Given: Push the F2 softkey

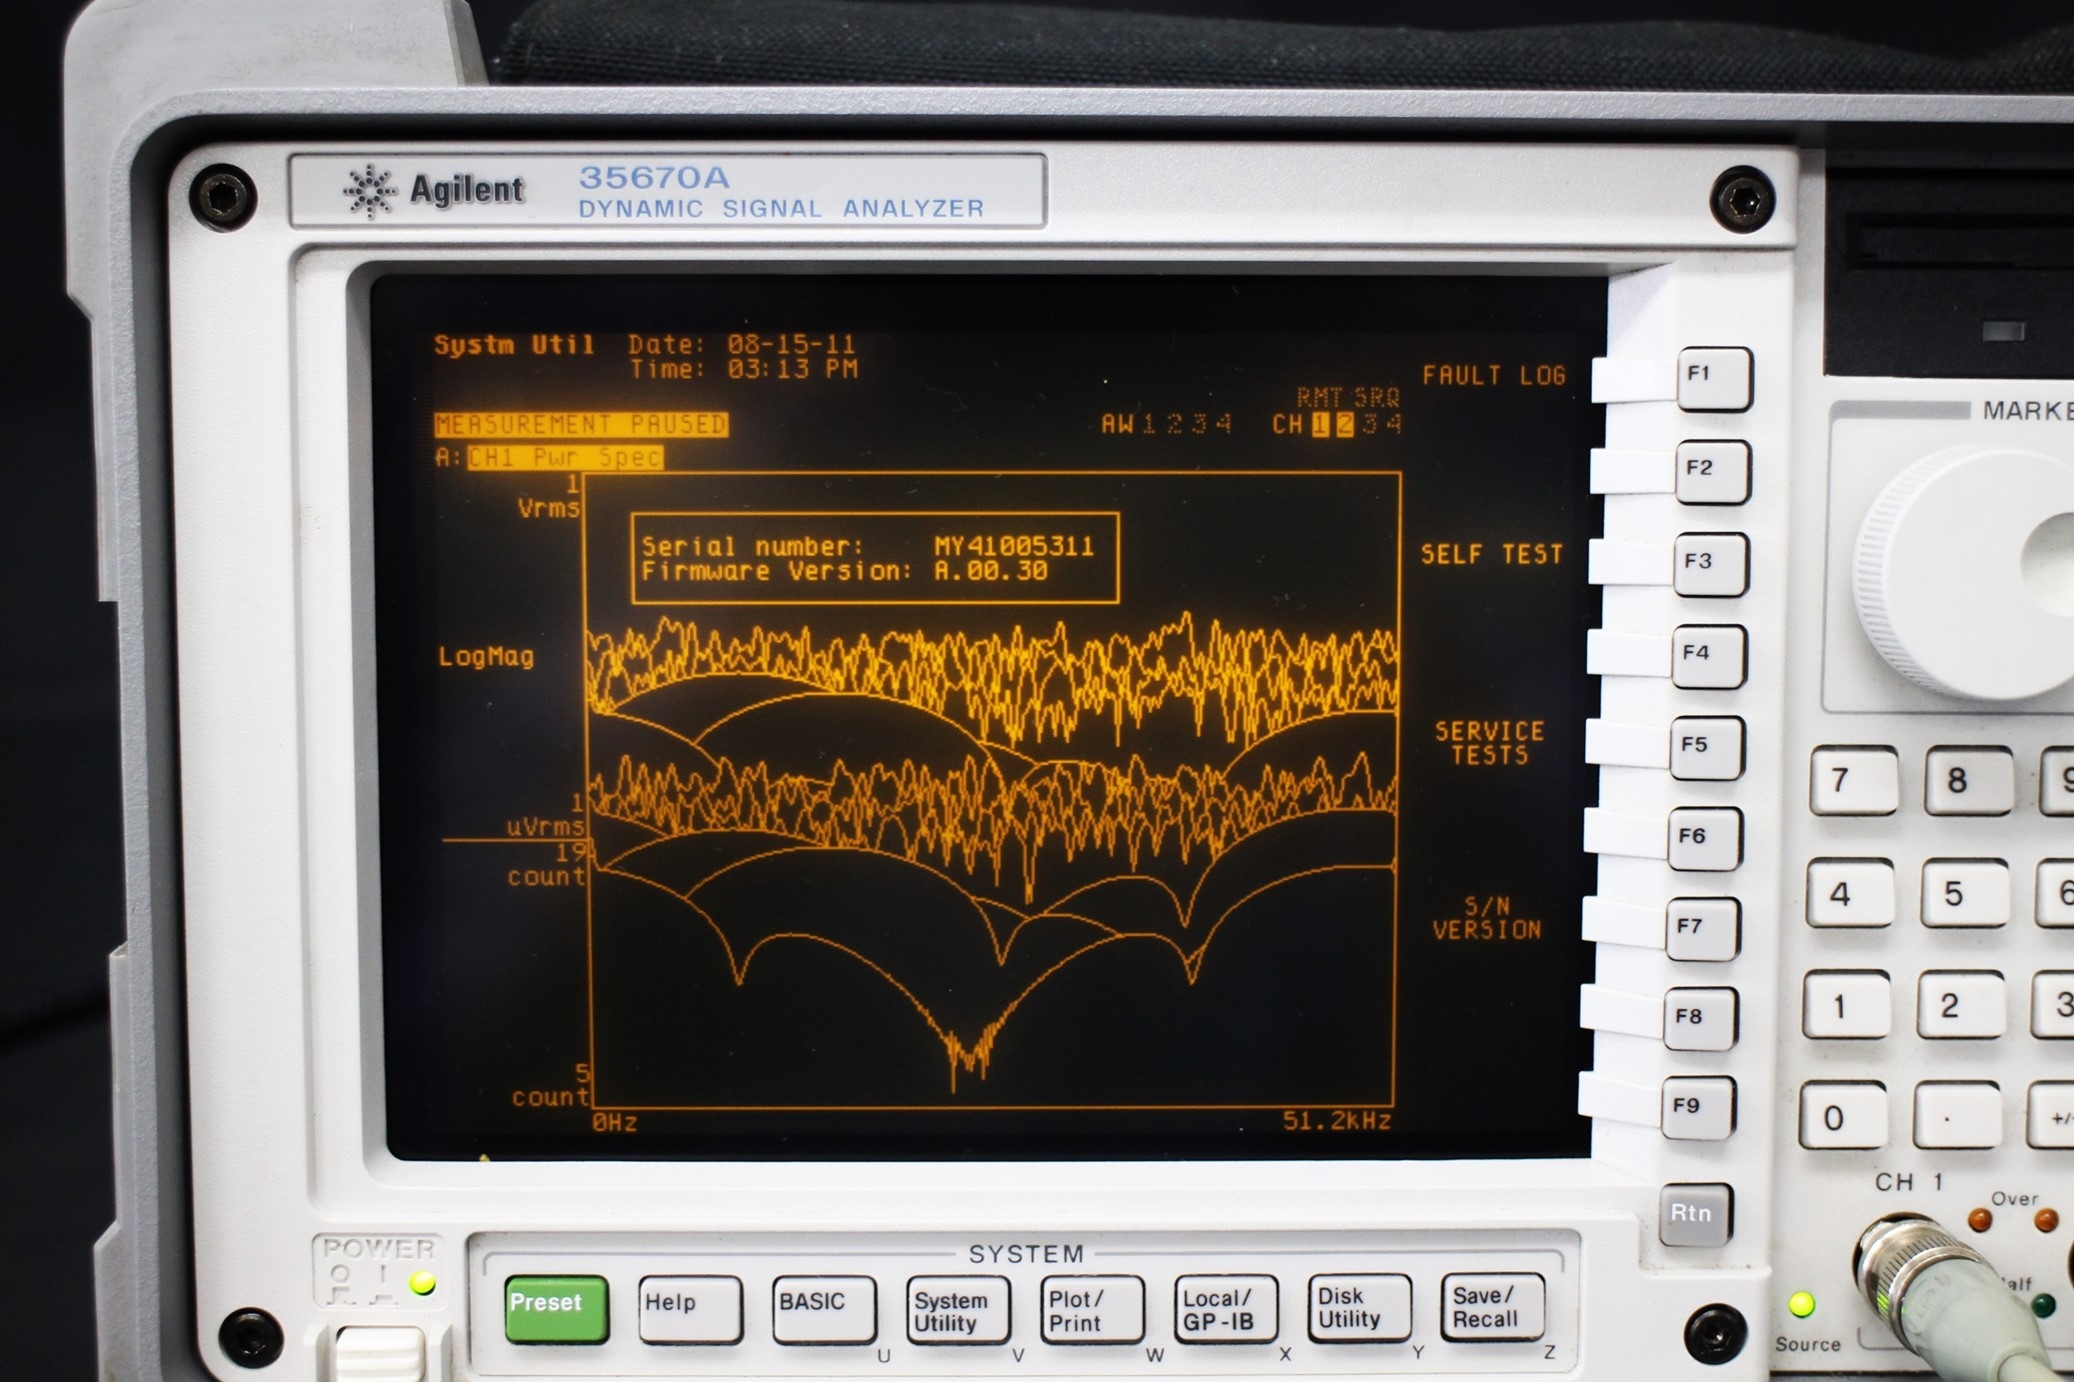Looking at the screenshot, I should point(1712,472).
